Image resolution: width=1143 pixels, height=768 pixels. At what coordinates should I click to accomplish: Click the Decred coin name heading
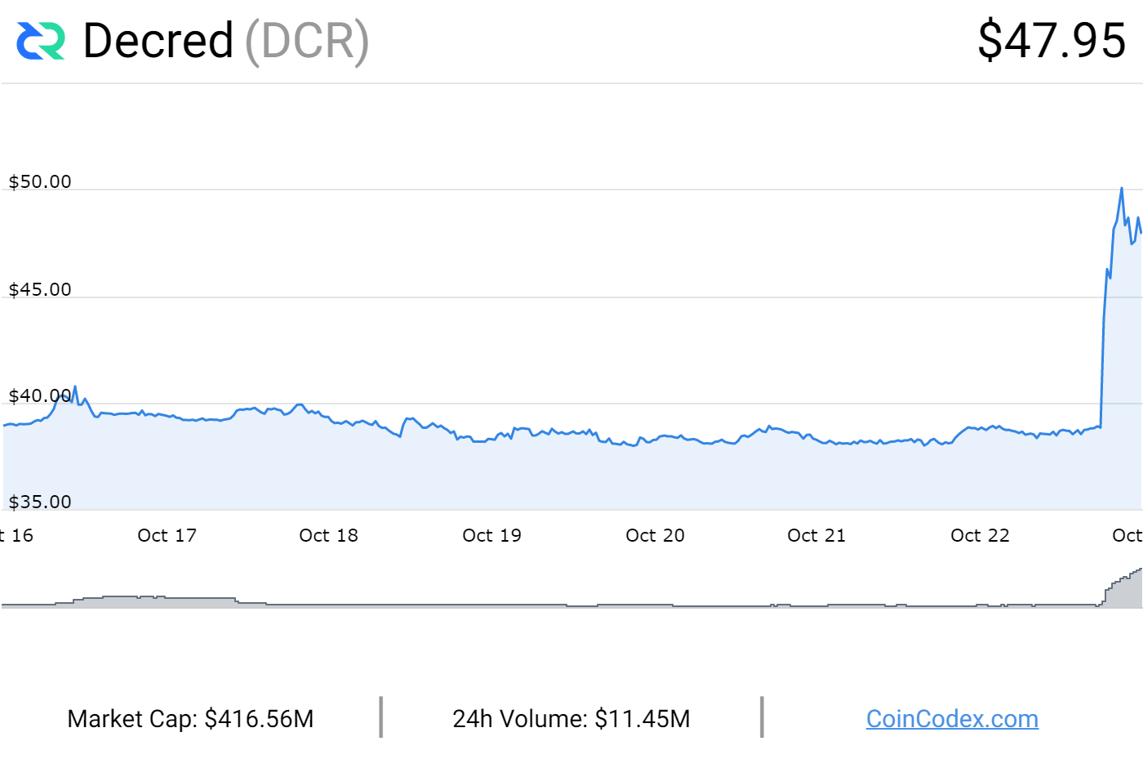click(158, 41)
